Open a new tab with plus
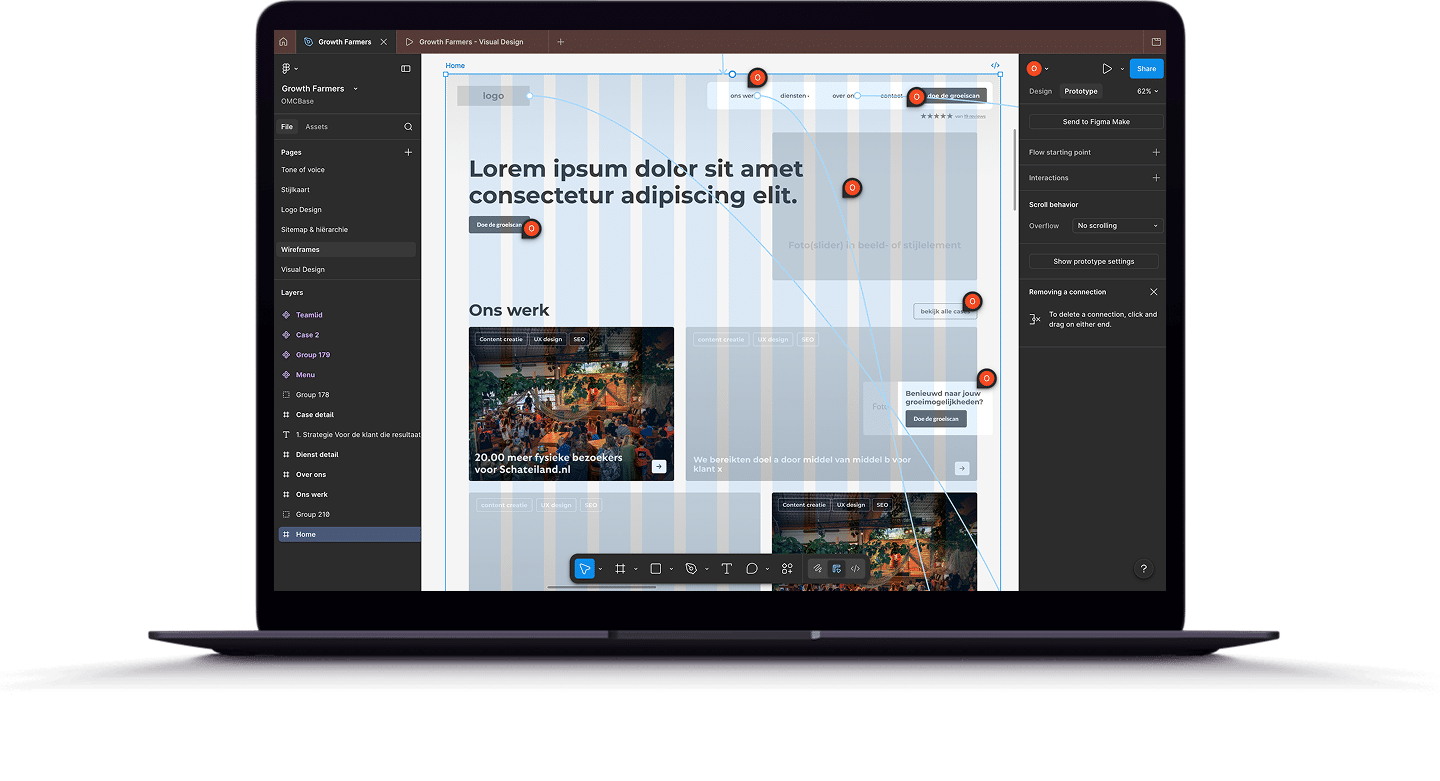Image resolution: width=1440 pixels, height=781 pixels. 560,42
